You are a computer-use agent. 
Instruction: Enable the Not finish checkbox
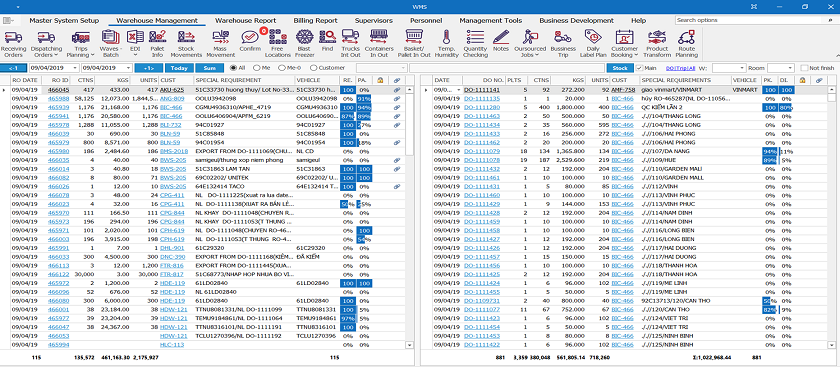click(804, 68)
